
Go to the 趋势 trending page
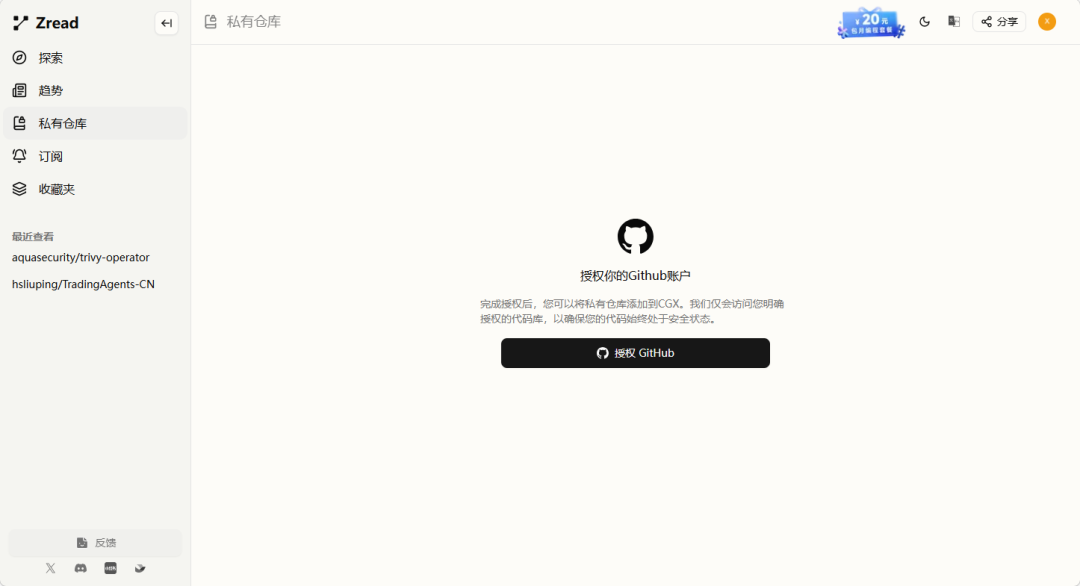[95, 90]
